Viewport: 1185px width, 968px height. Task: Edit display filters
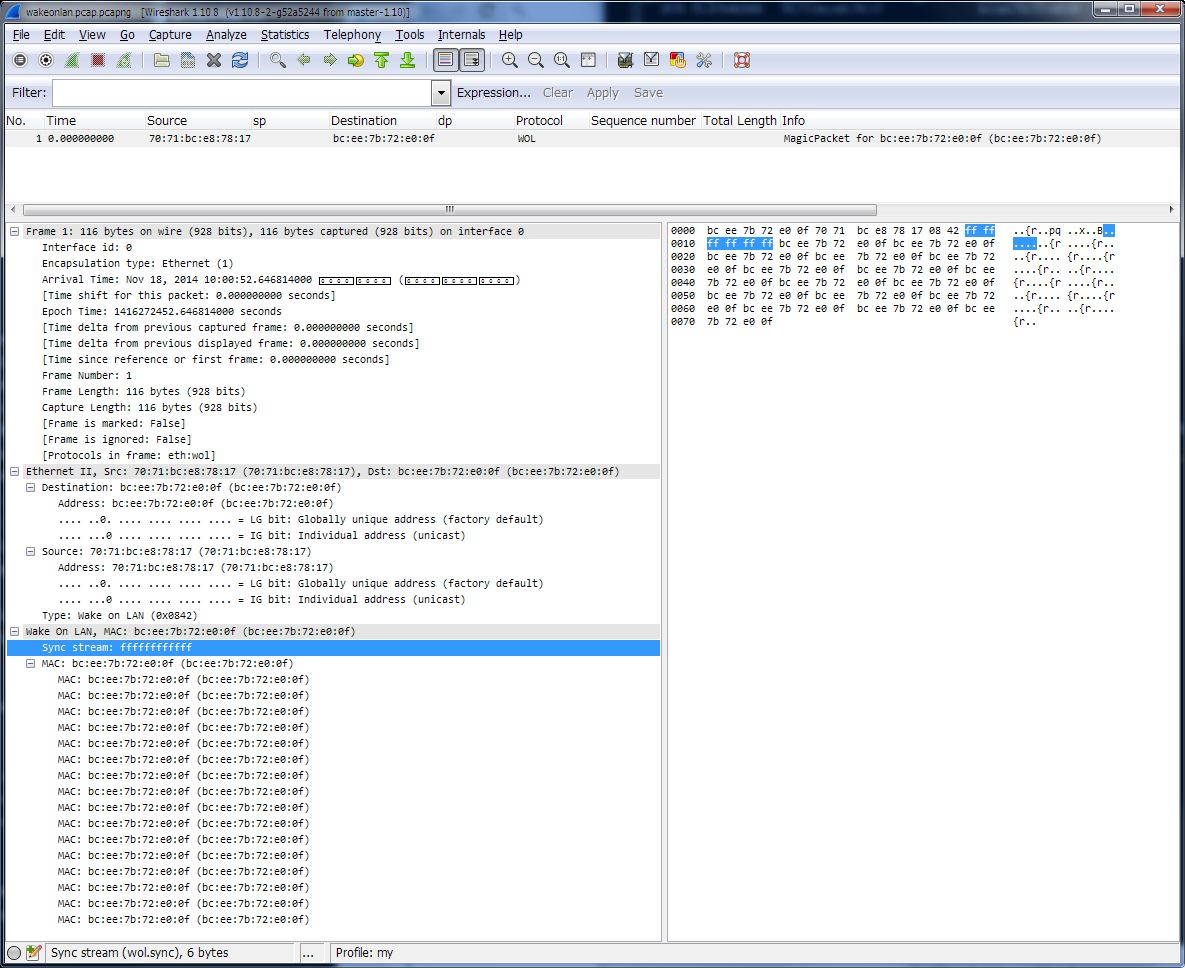pyautogui.click(x=651, y=60)
